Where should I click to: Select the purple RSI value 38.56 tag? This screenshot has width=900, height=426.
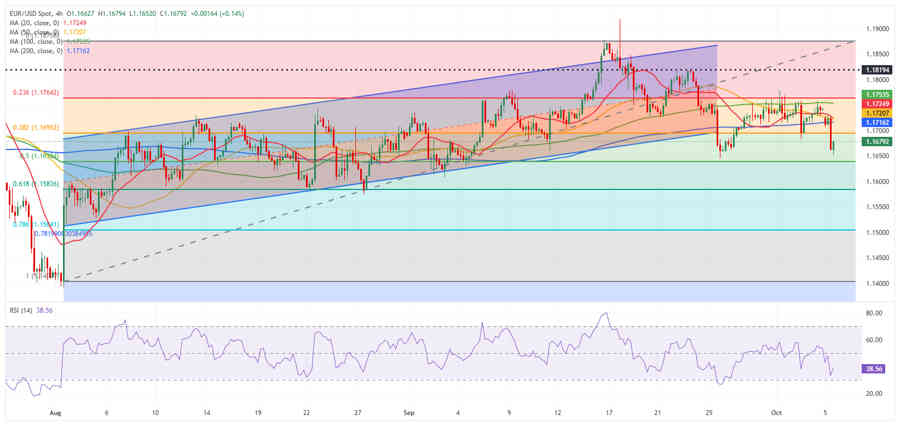point(876,369)
